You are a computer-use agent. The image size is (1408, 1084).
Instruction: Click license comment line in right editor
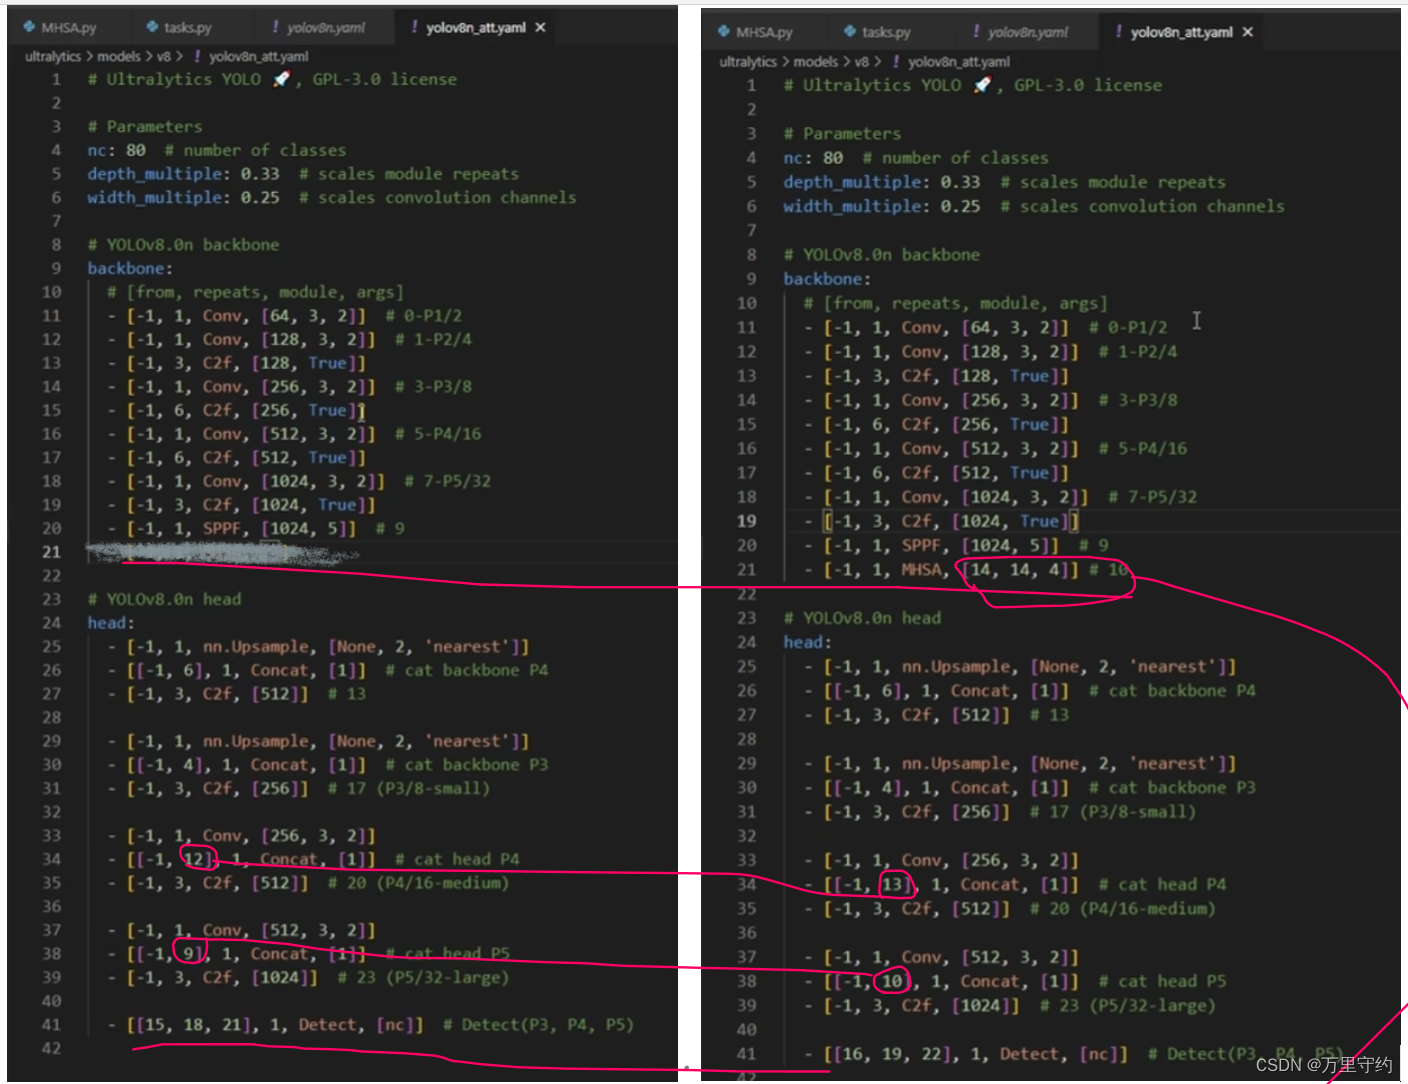pyautogui.click(x=973, y=85)
